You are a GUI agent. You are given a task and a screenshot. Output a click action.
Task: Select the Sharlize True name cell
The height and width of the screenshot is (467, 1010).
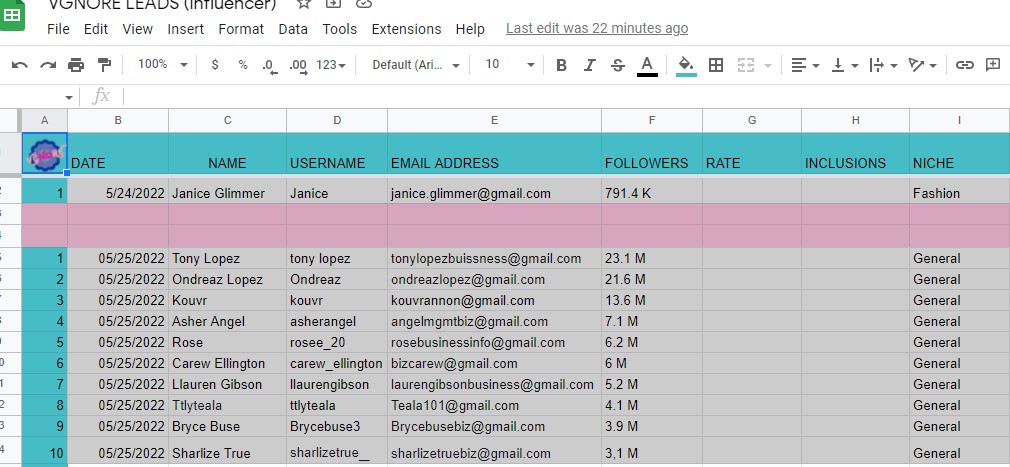(227, 451)
